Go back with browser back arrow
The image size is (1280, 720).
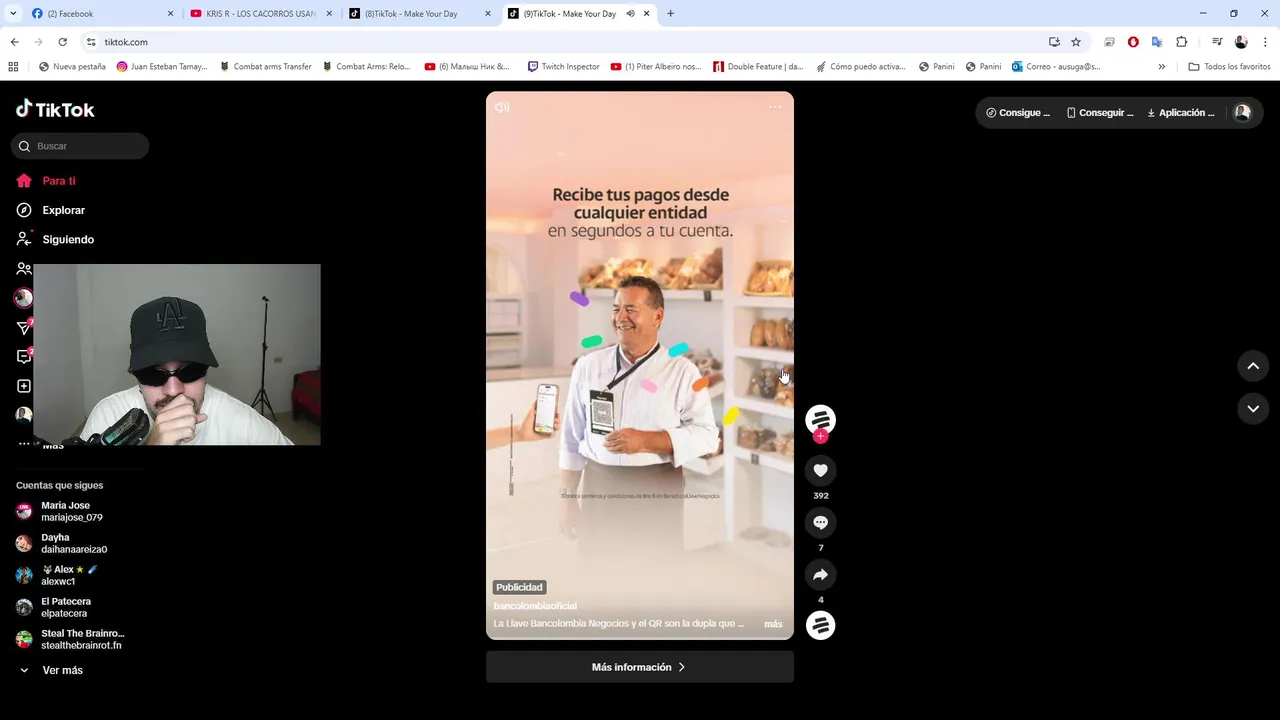[14, 42]
